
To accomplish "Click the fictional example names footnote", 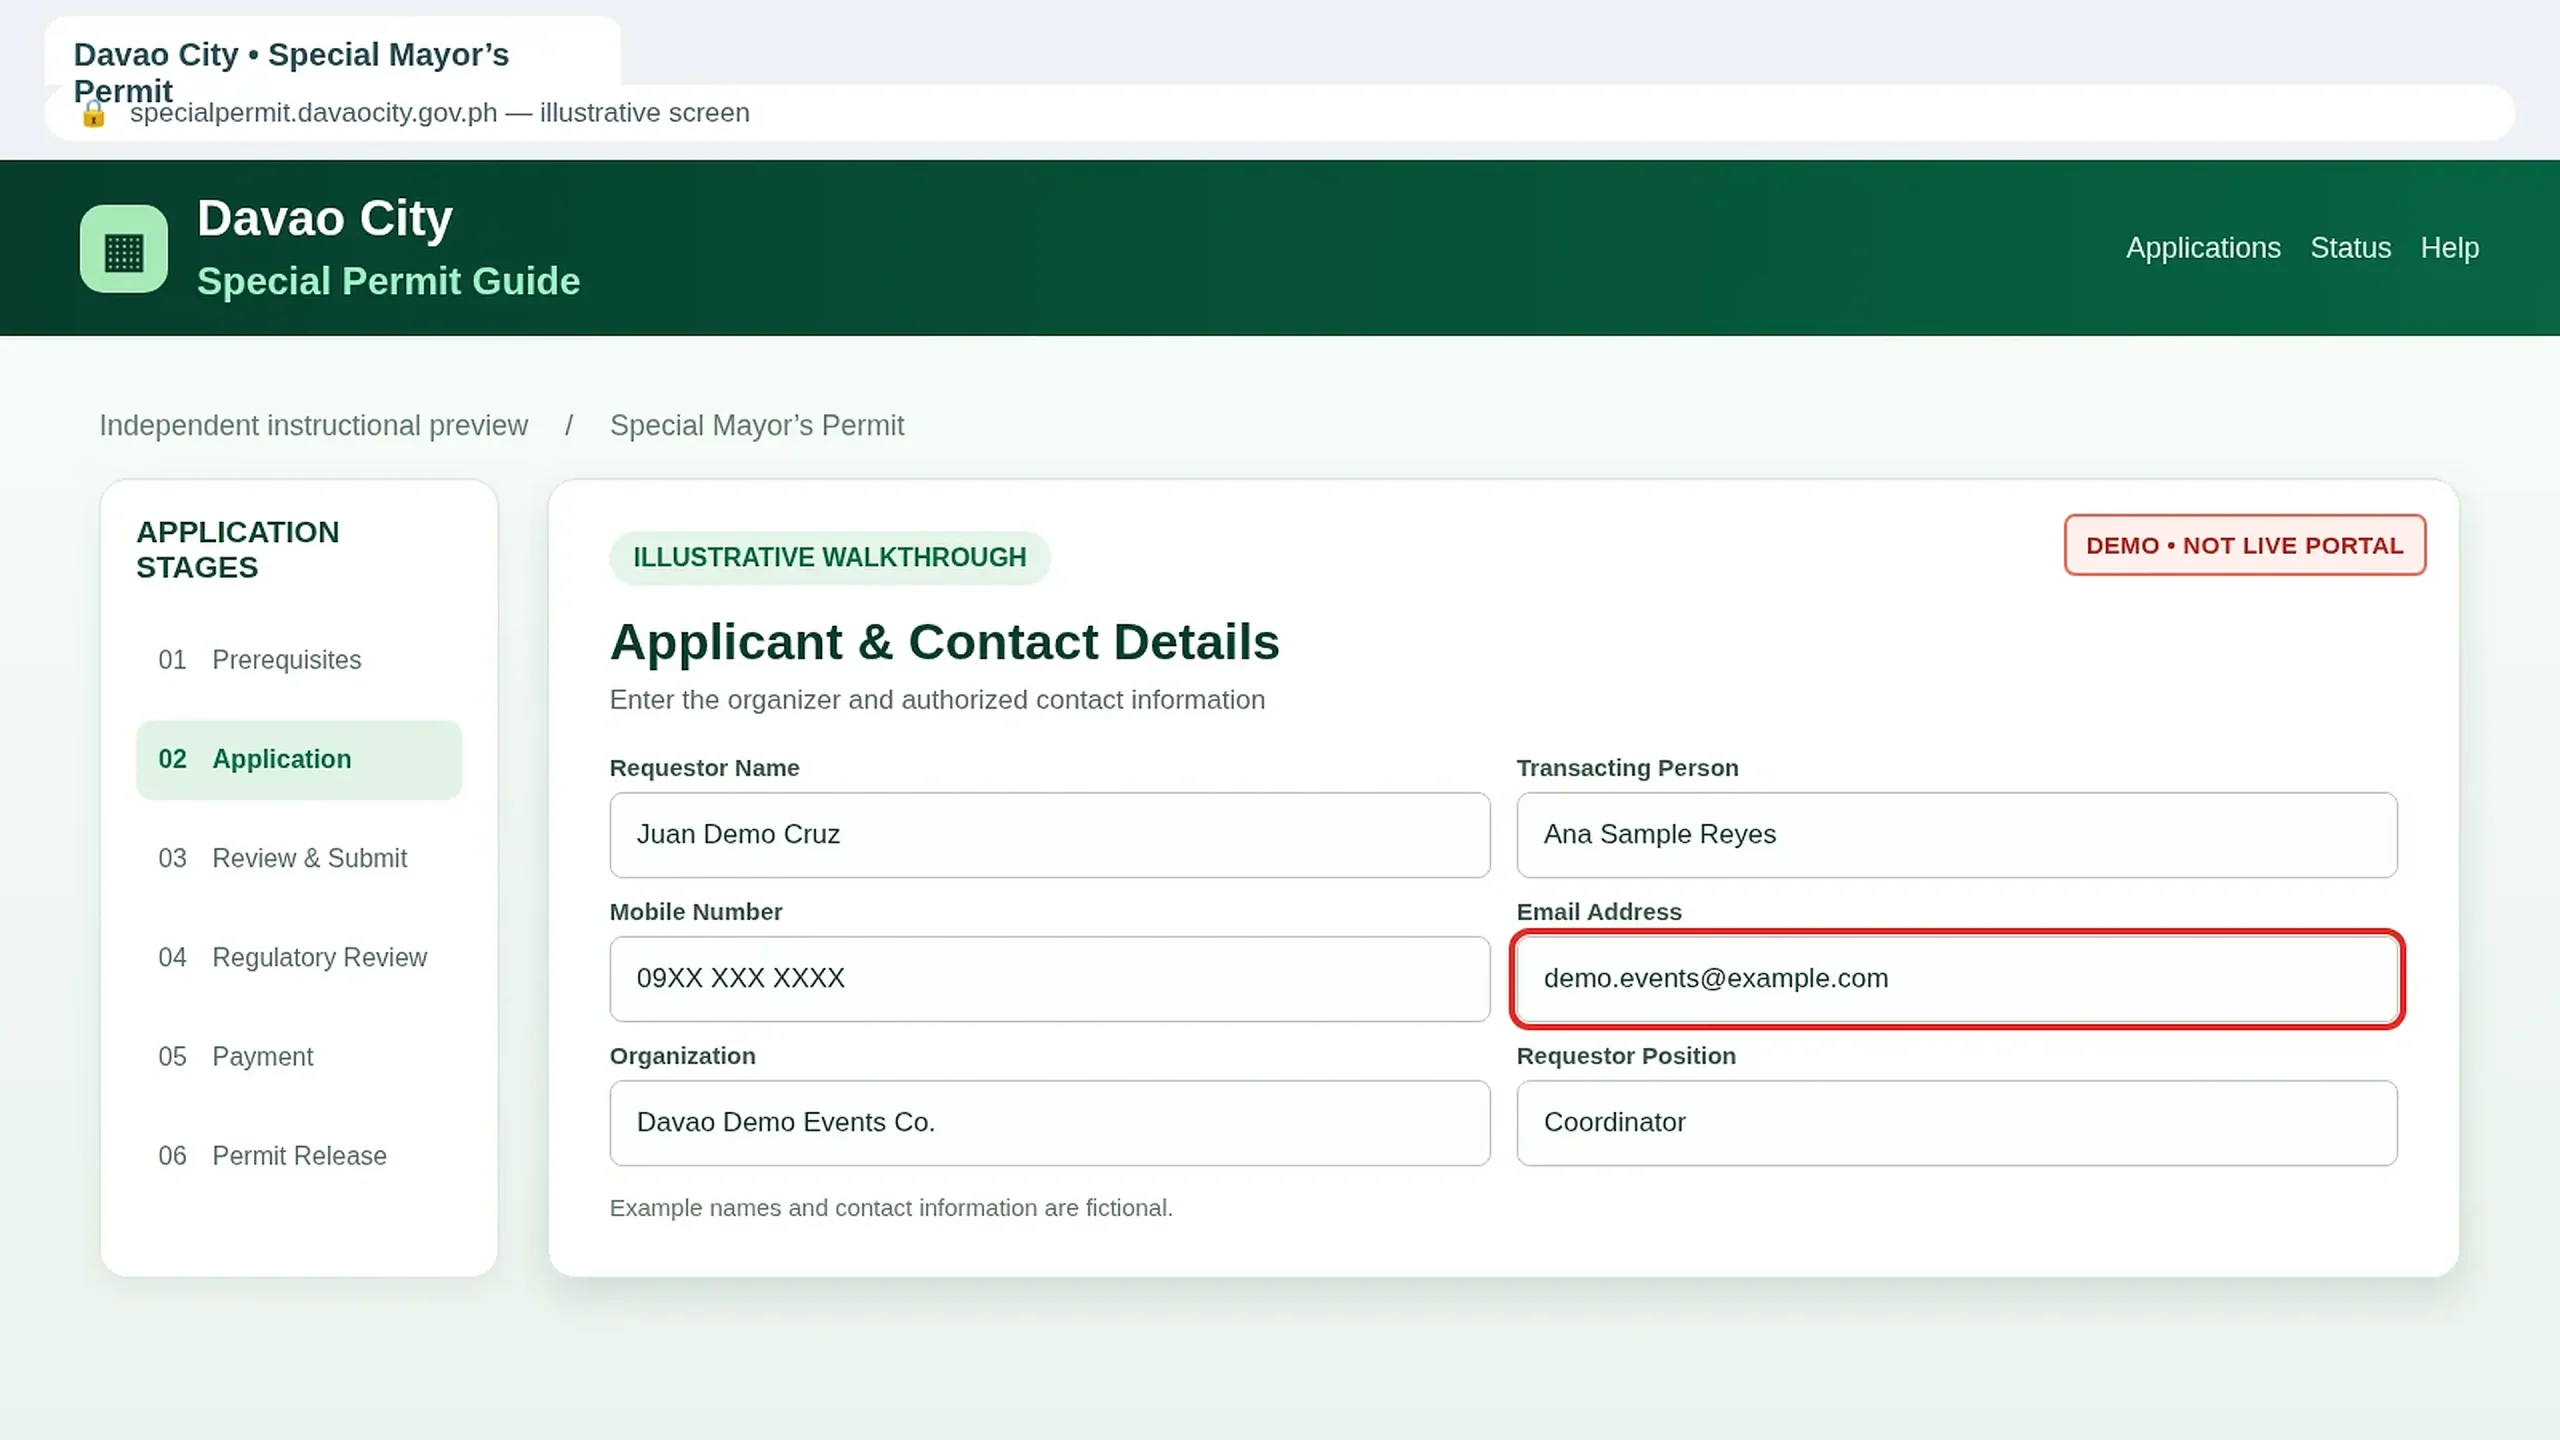I will click(x=891, y=1208).
